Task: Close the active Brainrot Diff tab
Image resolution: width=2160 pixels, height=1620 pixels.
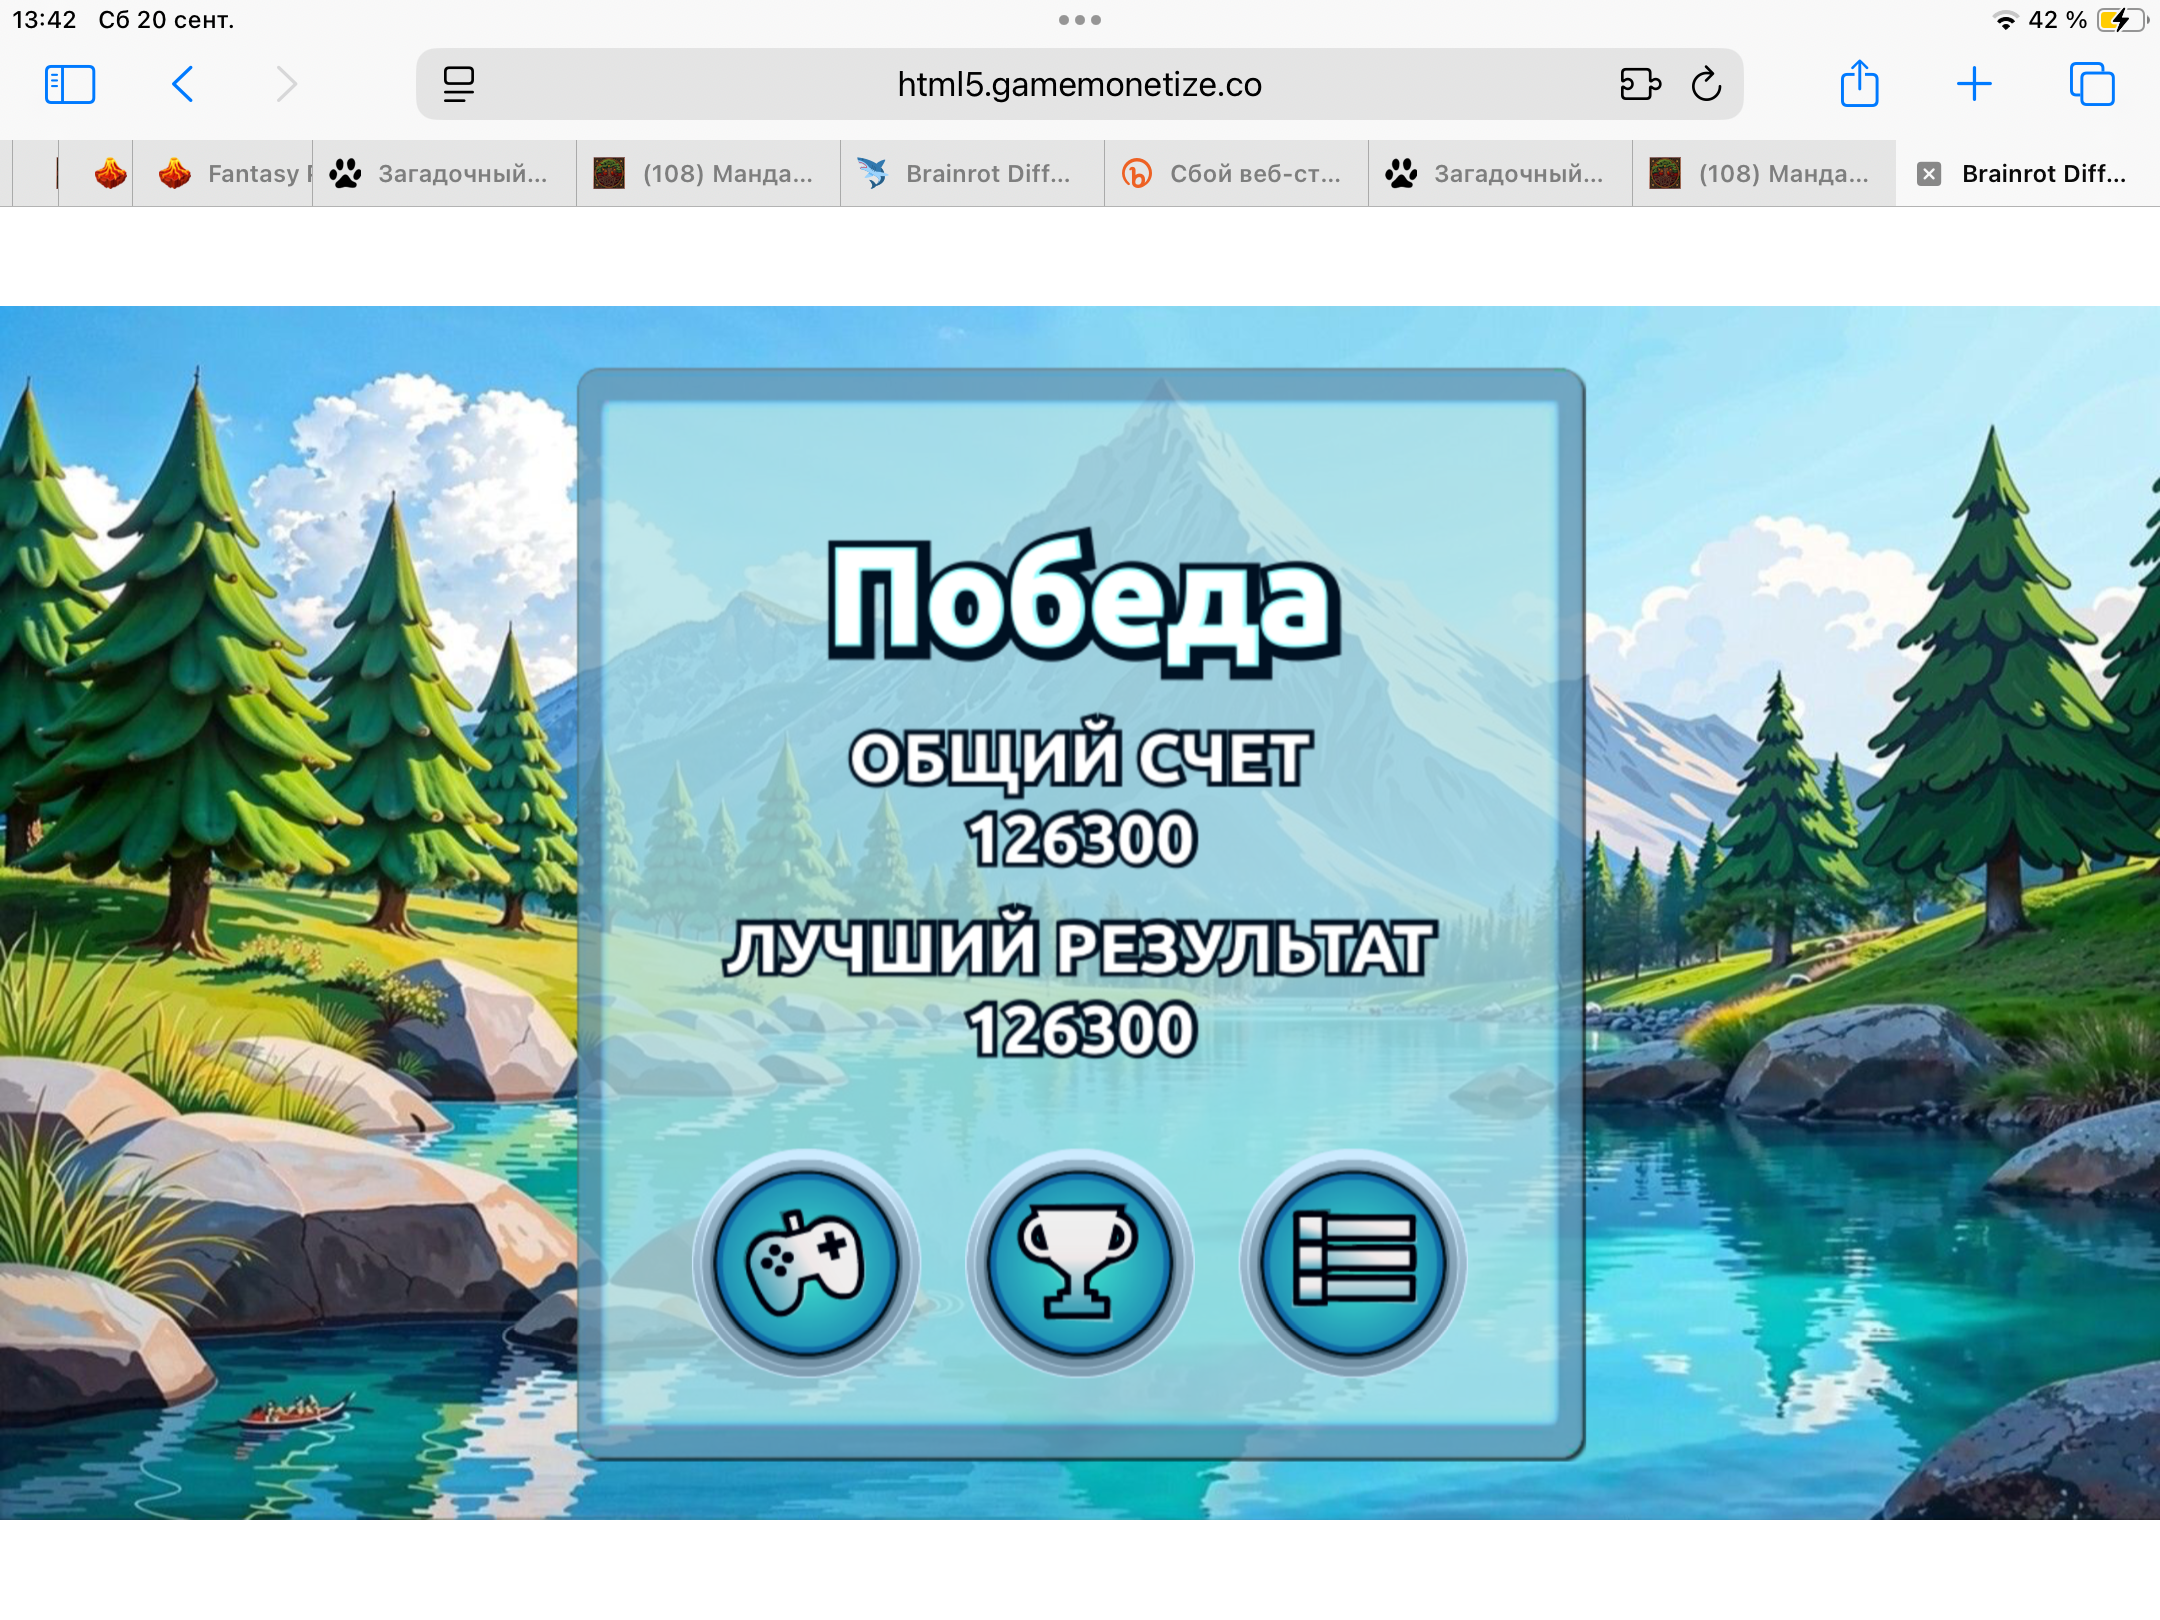Action: click(1929, 174)
